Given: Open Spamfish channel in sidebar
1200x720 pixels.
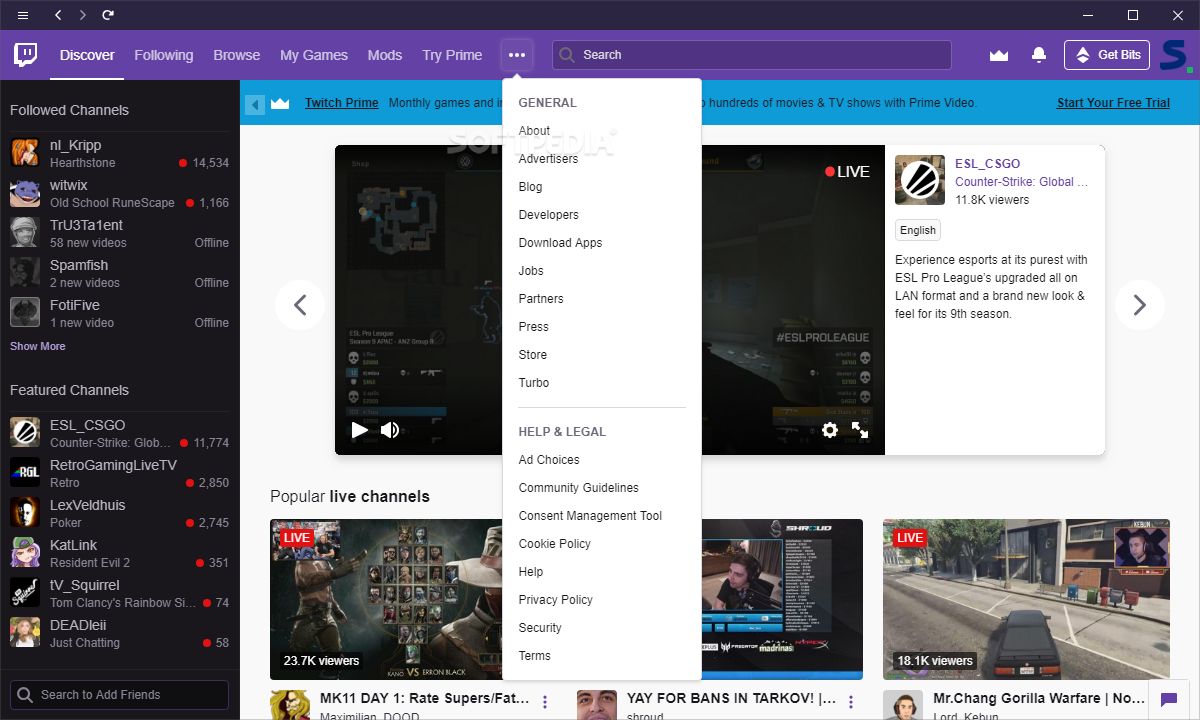Looking at the screenshot, I should [x=120, y=273].
